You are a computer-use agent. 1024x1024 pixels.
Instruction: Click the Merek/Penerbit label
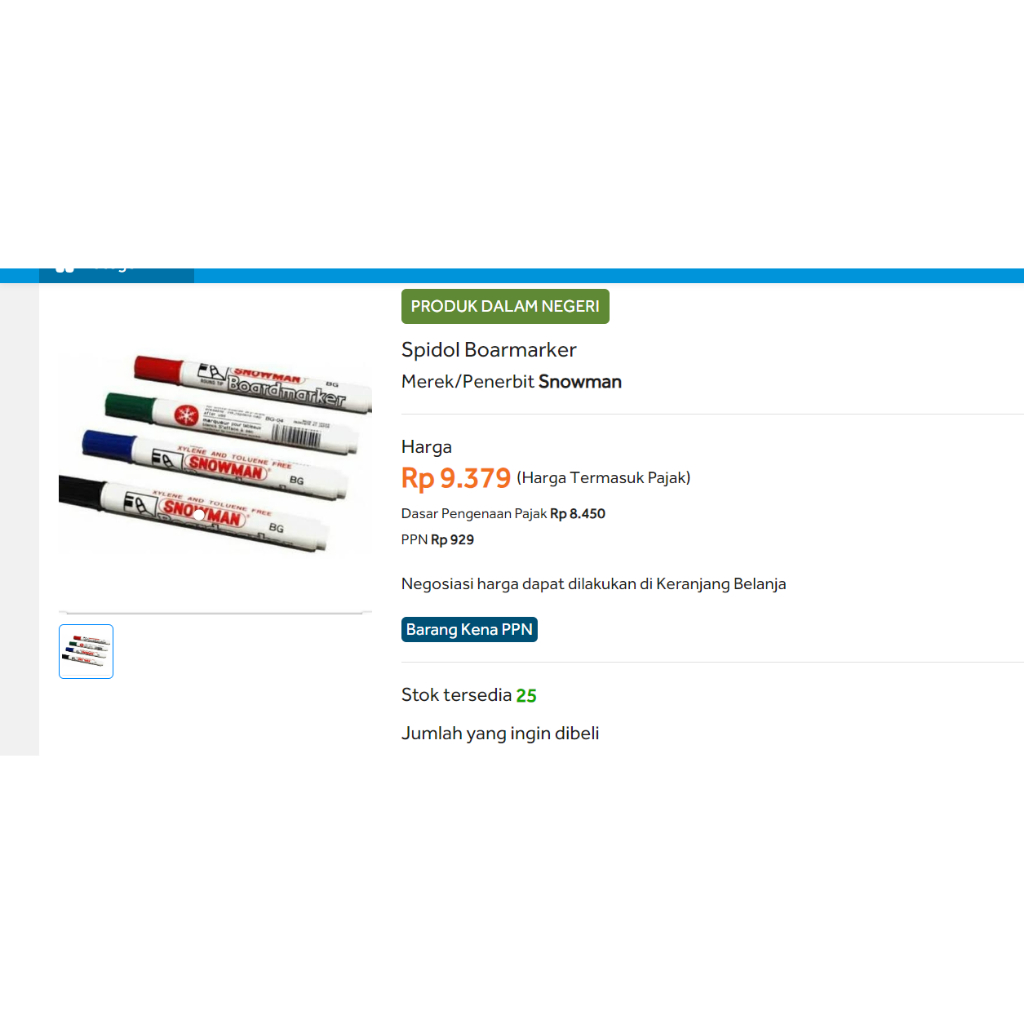(x=468, y=381)
